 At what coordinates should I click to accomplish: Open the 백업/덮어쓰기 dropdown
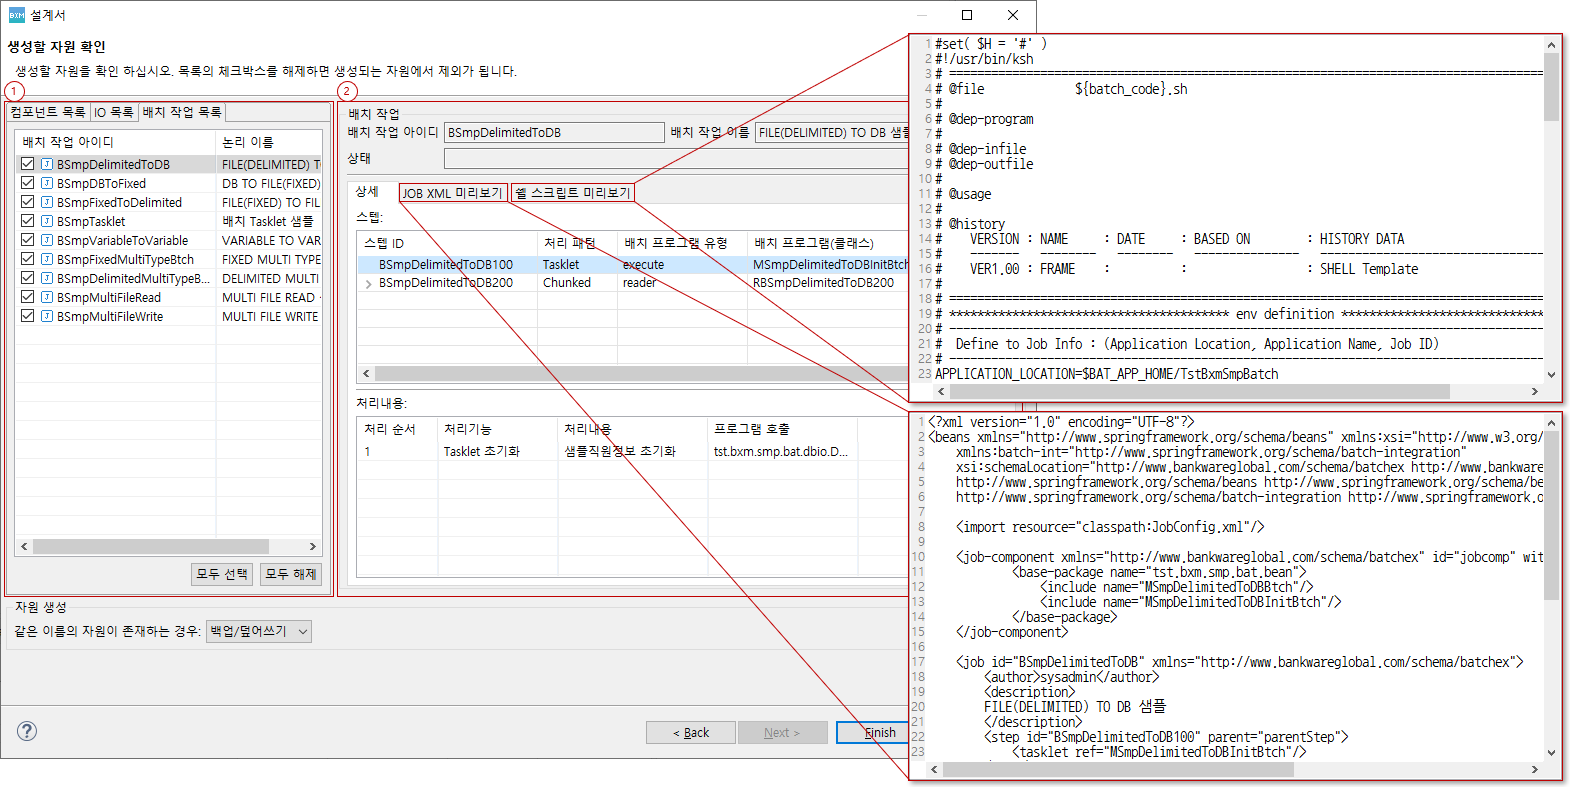click(259, 631)
